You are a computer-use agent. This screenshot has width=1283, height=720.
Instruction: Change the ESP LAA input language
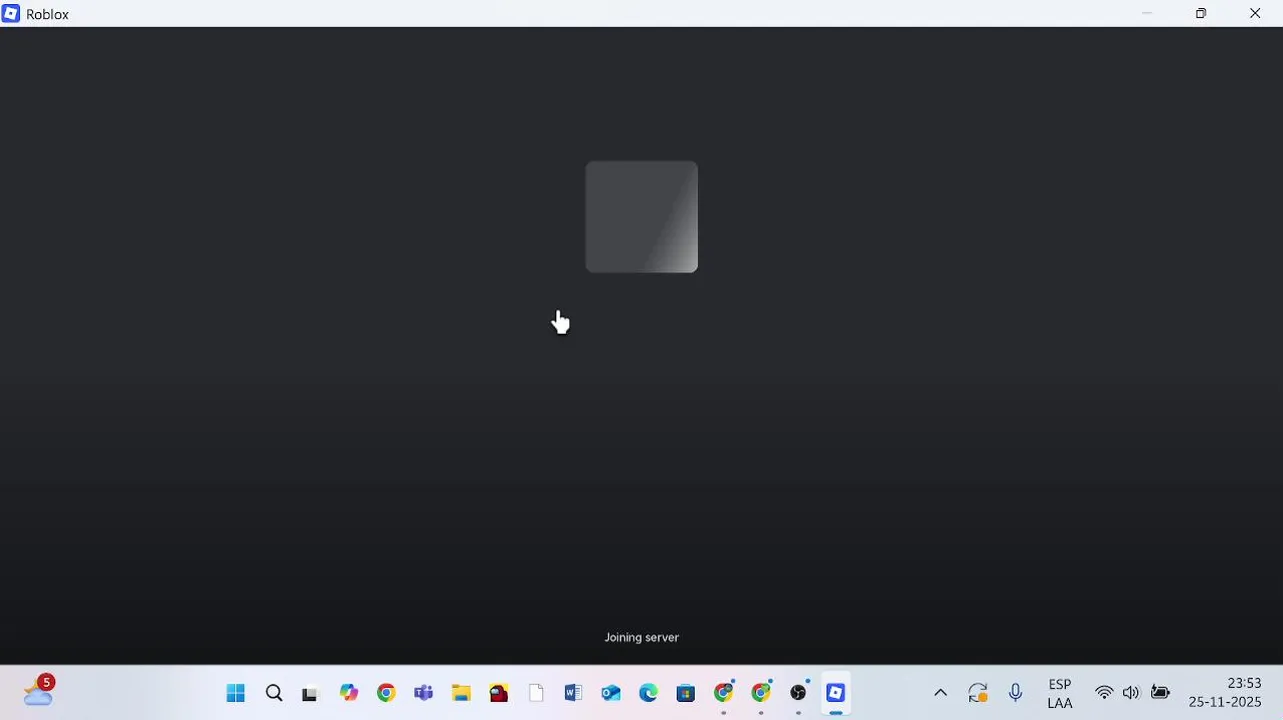[1060, 693]
